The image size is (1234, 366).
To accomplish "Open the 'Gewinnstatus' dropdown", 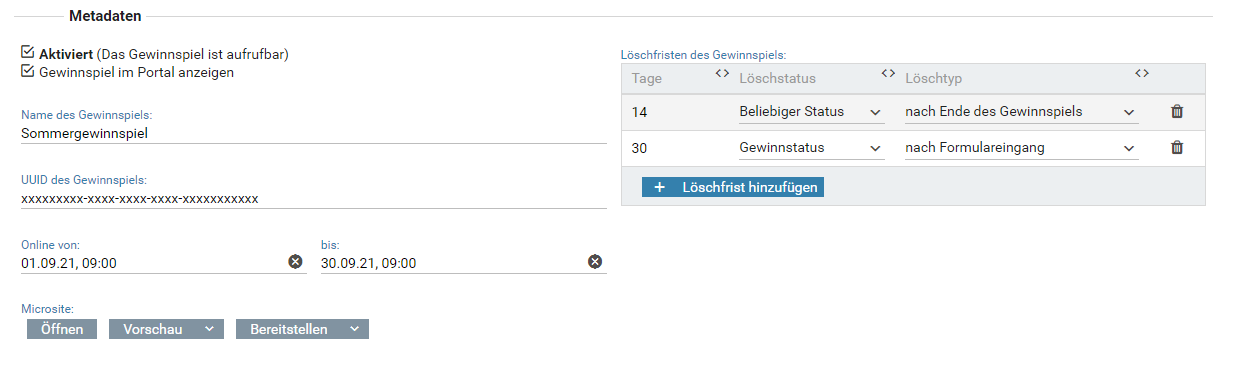I will tap(811, 147).
